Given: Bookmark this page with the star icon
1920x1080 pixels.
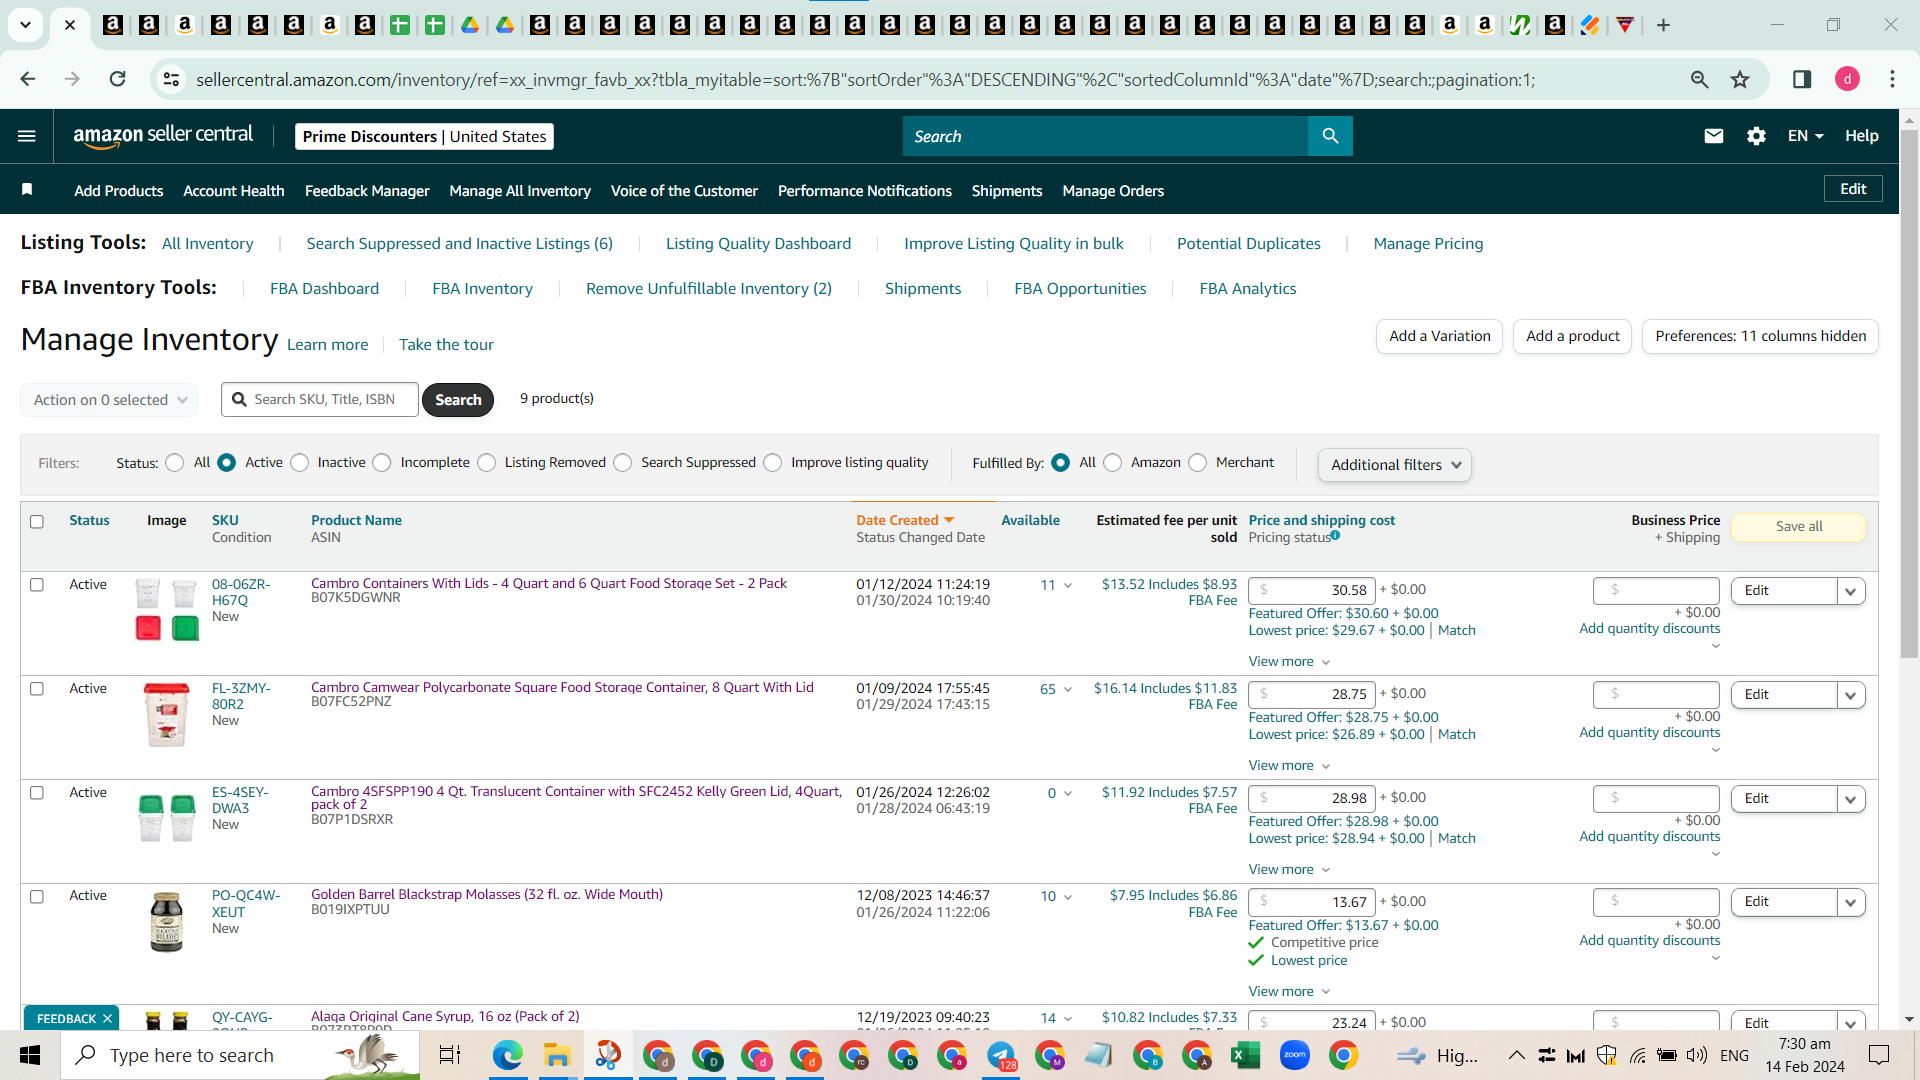Looking at the screenshot, I should [1740, 79].
